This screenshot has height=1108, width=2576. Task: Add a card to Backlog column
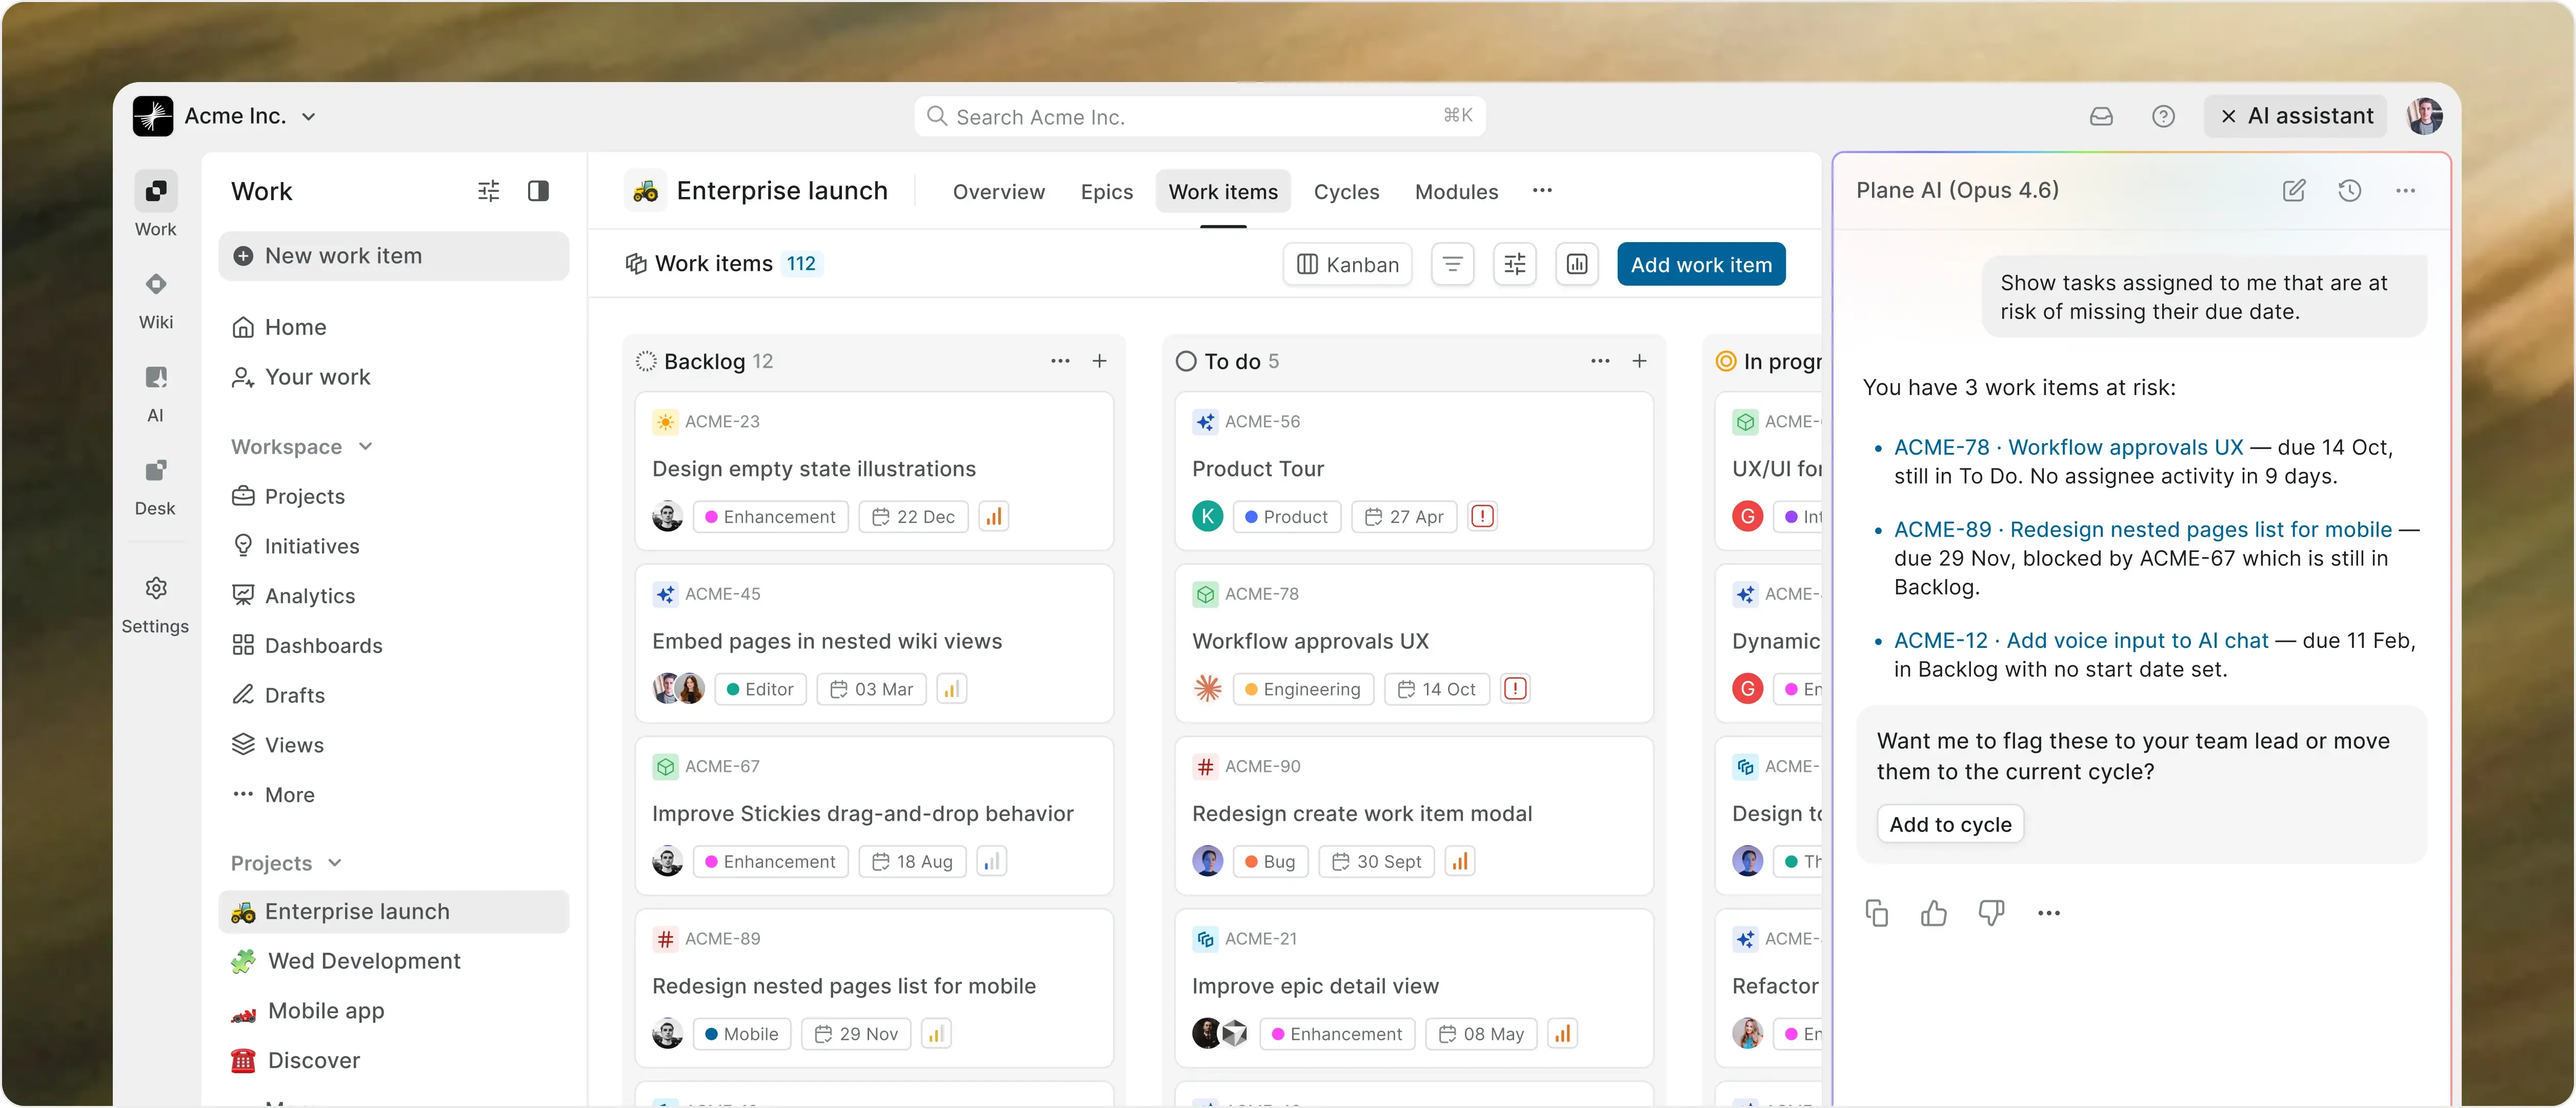click(1099, 361)
